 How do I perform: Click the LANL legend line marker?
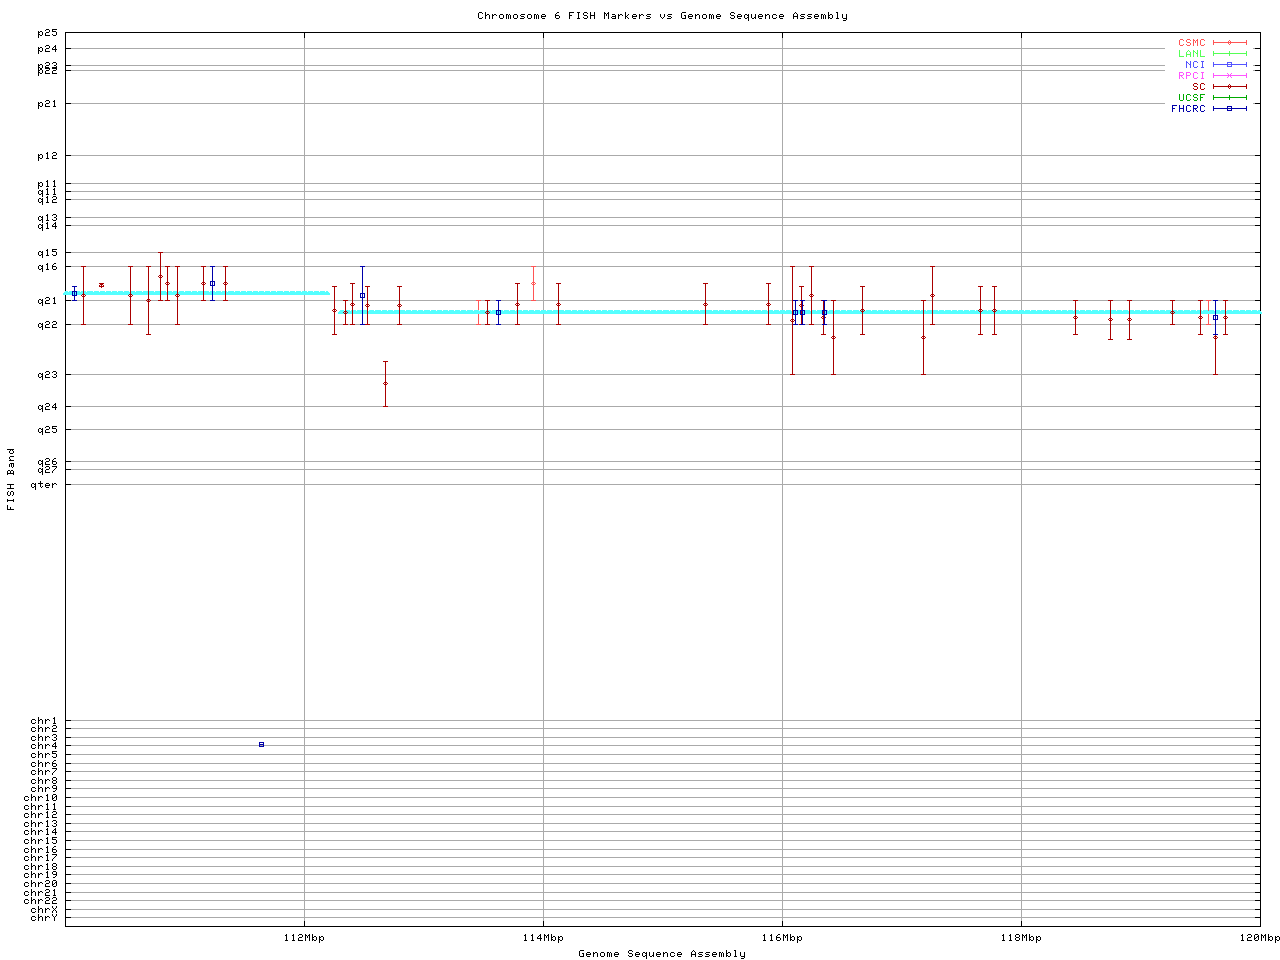1229,54
